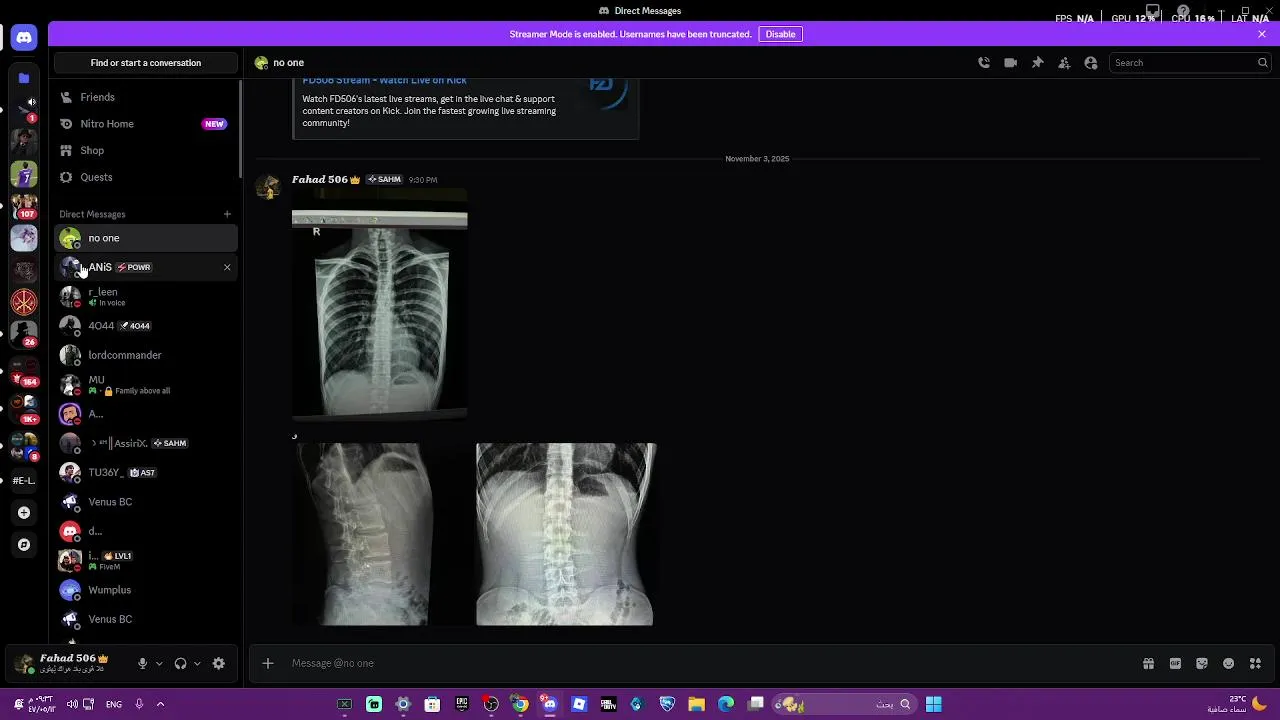Open Google Chrome from taskbar
Screen dimensions: 1280x720
(520, 704)
